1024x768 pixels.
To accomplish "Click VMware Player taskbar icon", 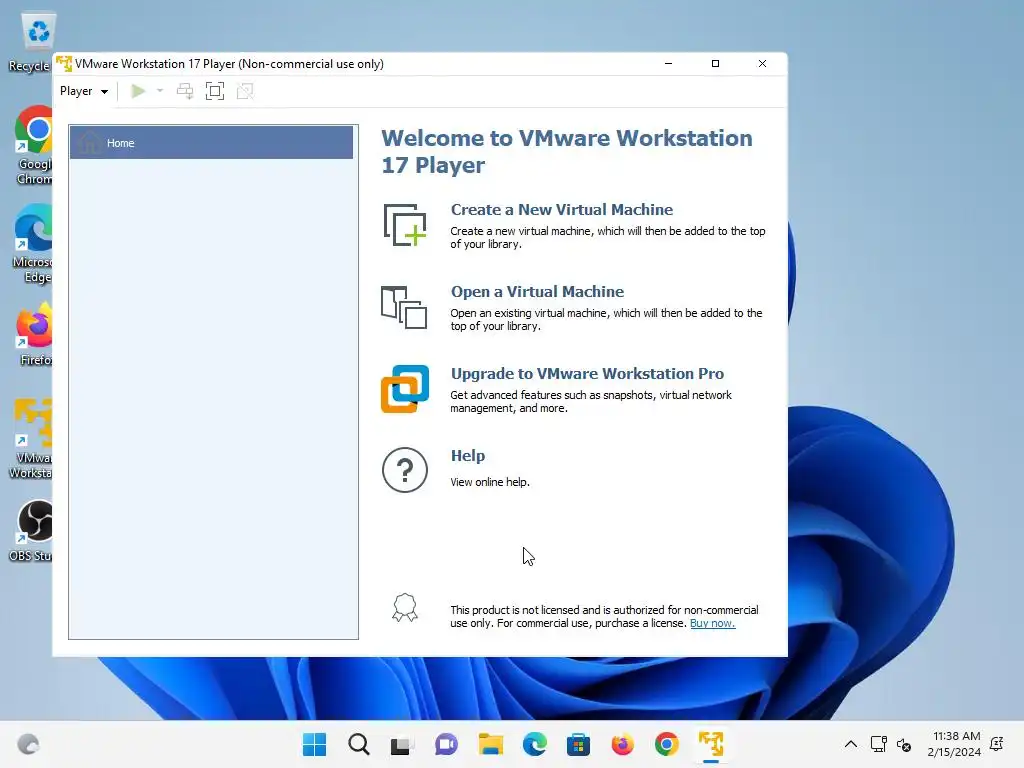I will [711, 744].
